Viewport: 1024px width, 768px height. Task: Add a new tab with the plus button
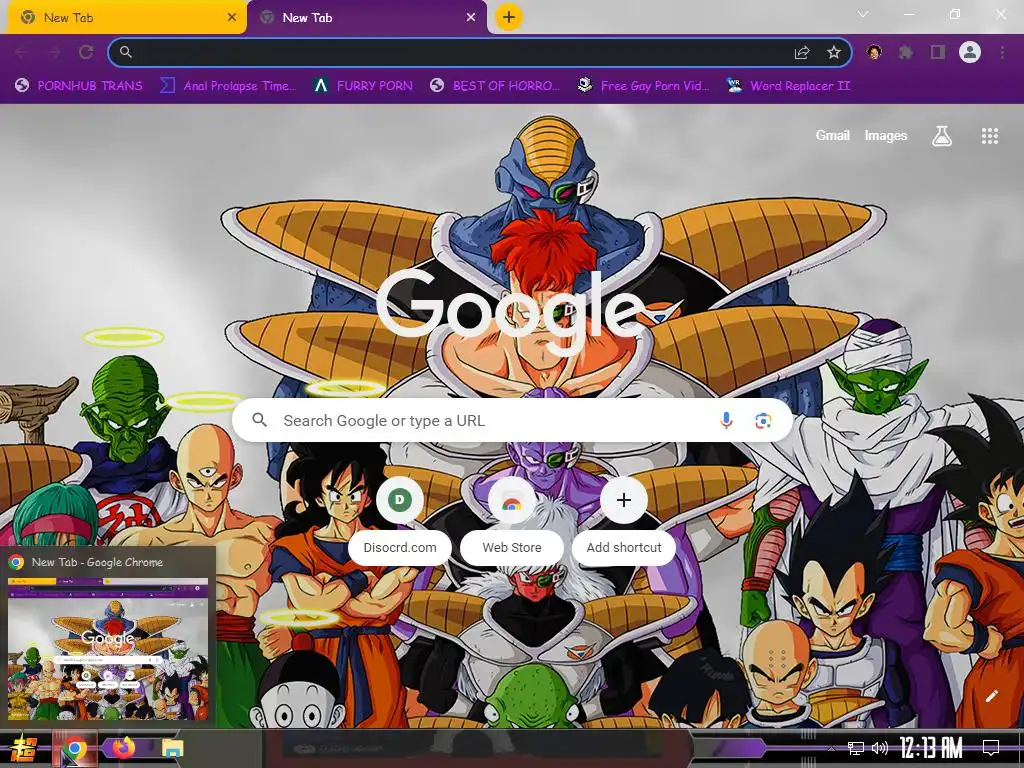(509, 17)
